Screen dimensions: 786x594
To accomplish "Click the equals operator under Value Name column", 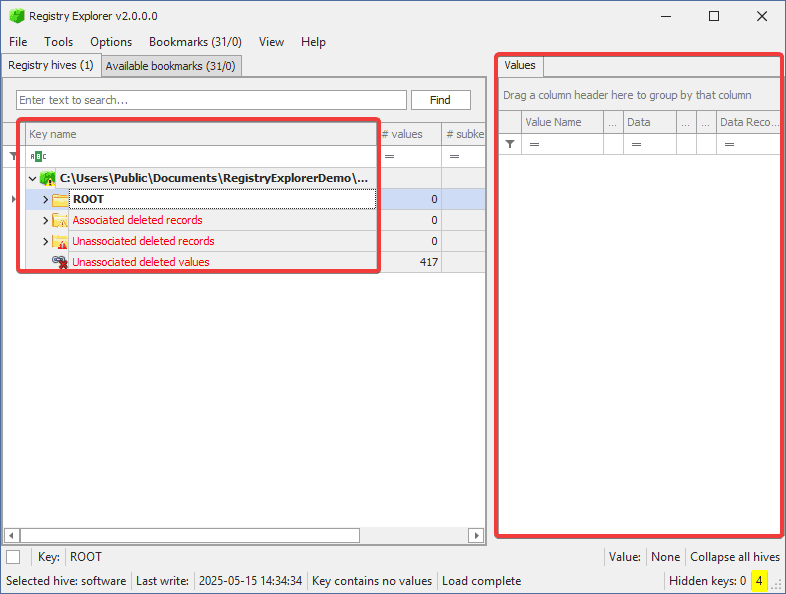I will point(534,144).
